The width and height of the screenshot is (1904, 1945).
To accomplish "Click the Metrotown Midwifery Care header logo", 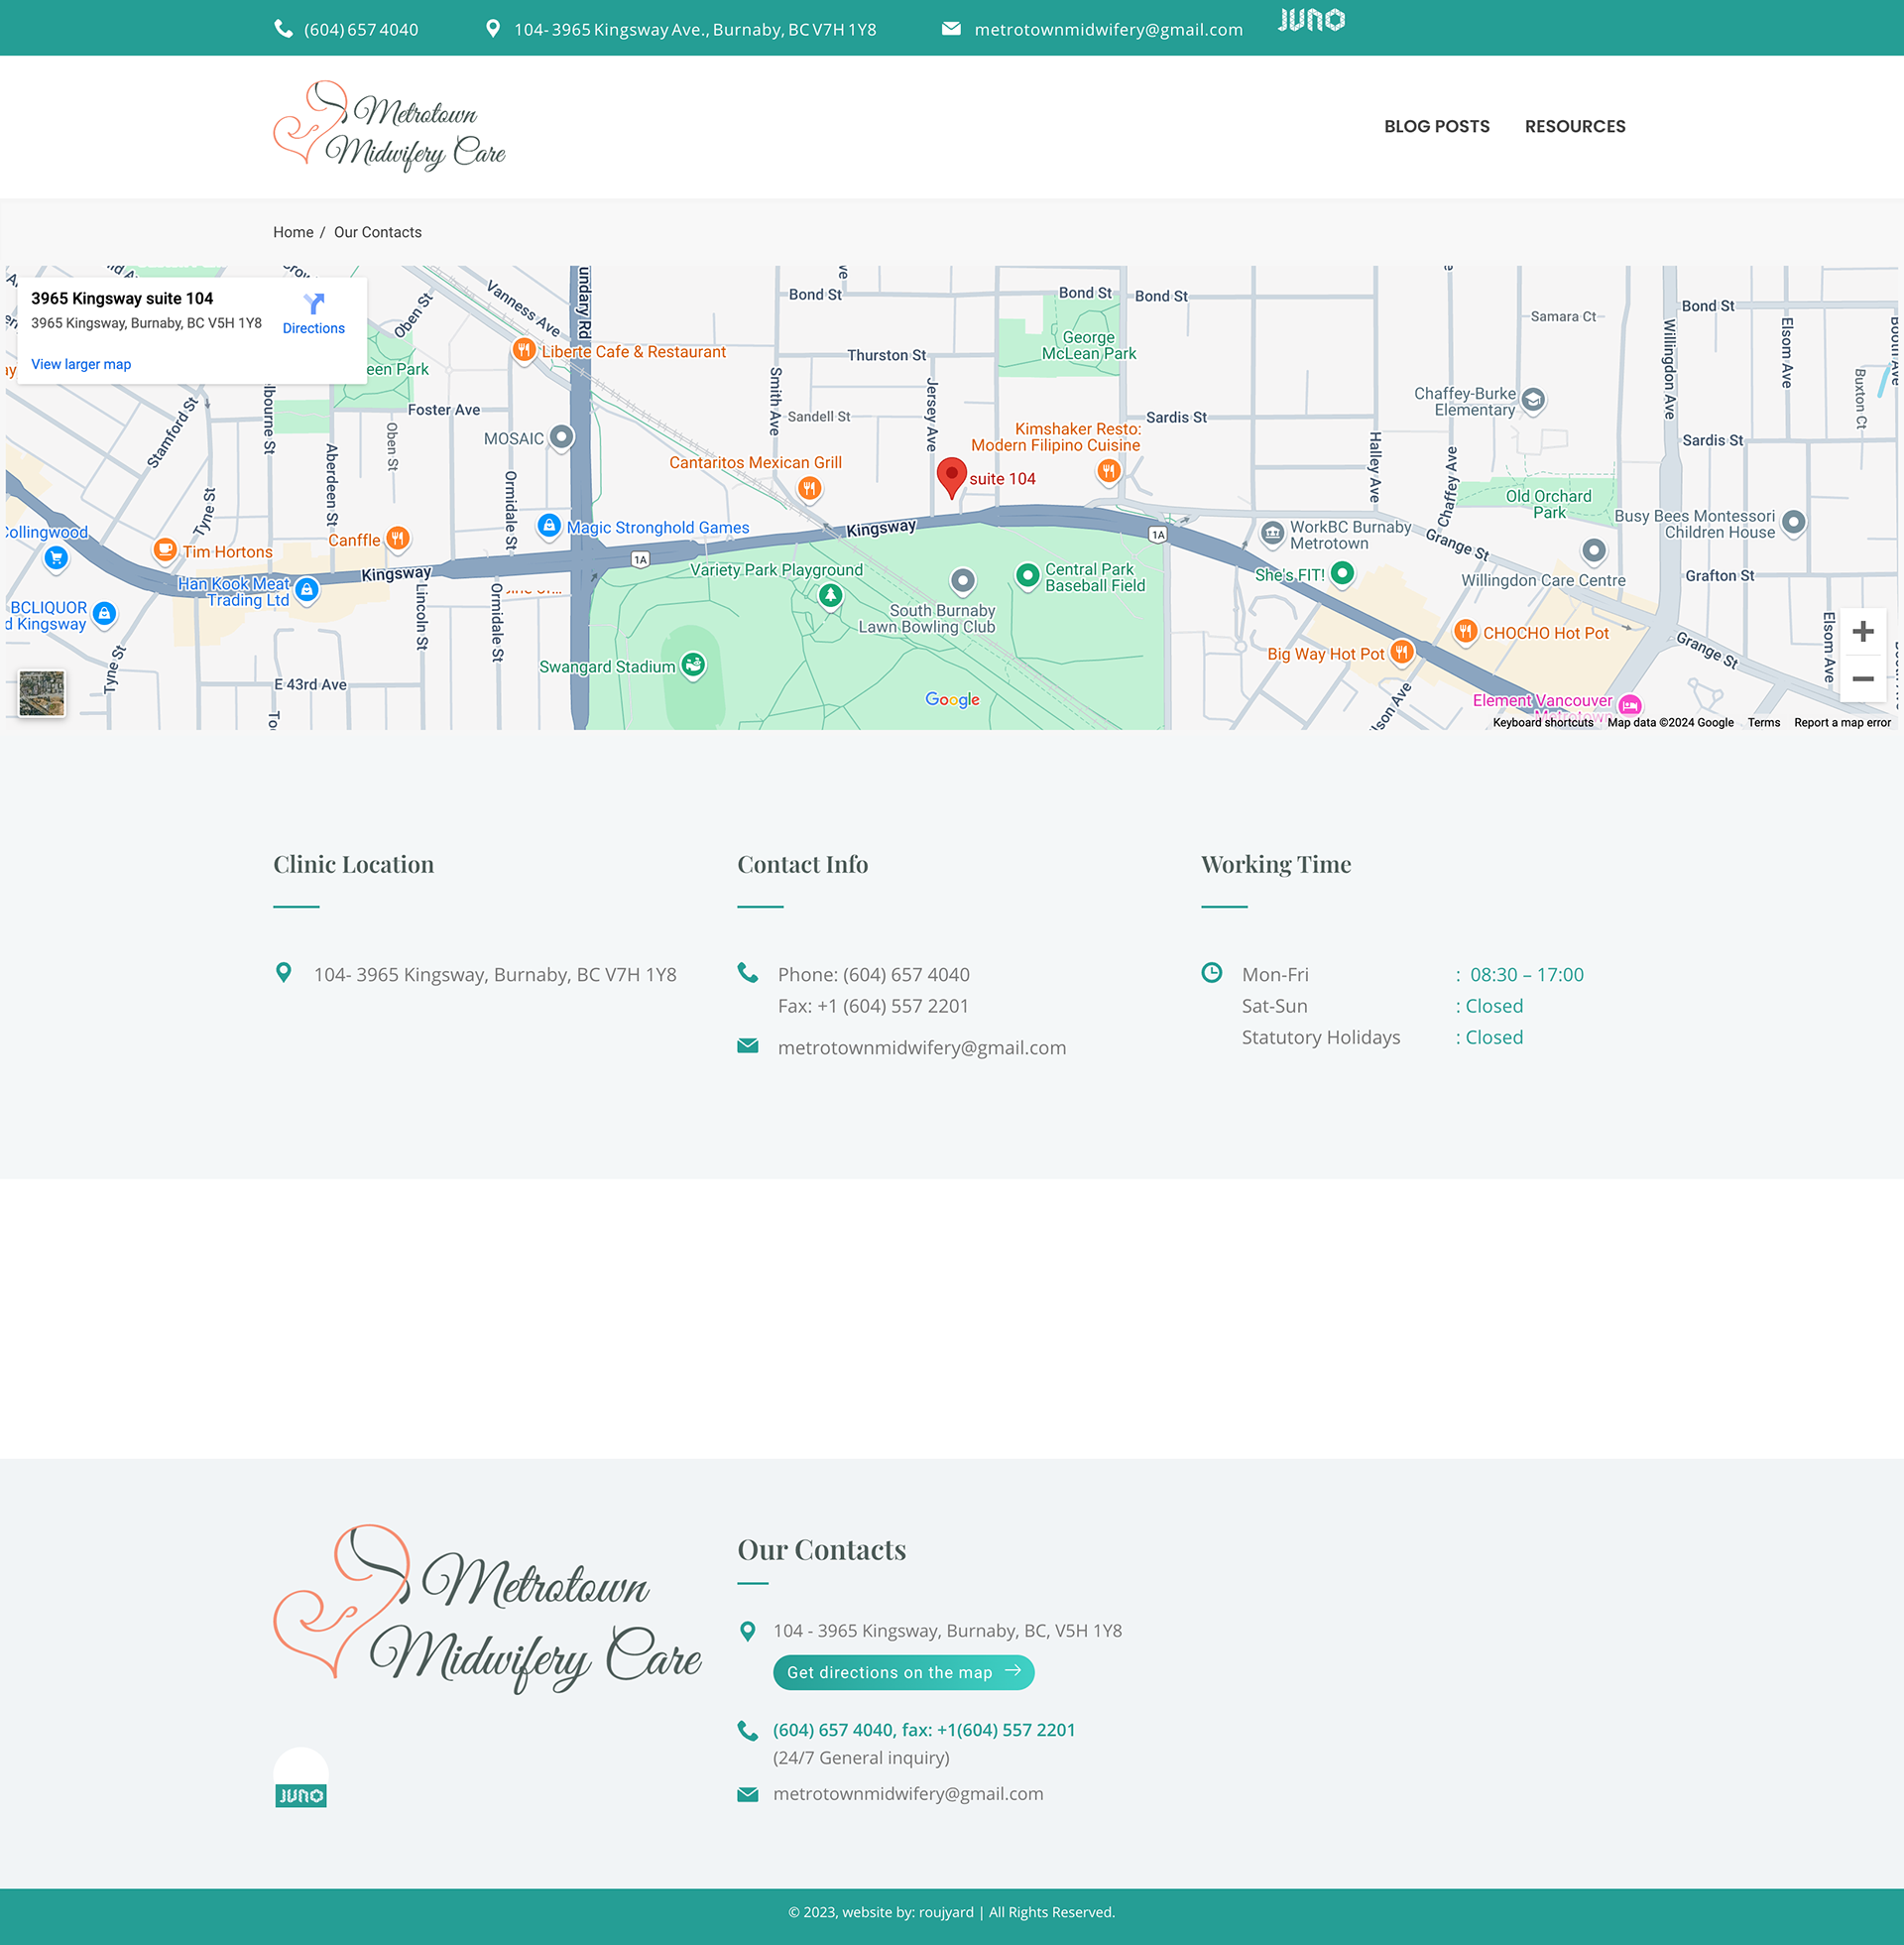I will [x=390, y=127].
